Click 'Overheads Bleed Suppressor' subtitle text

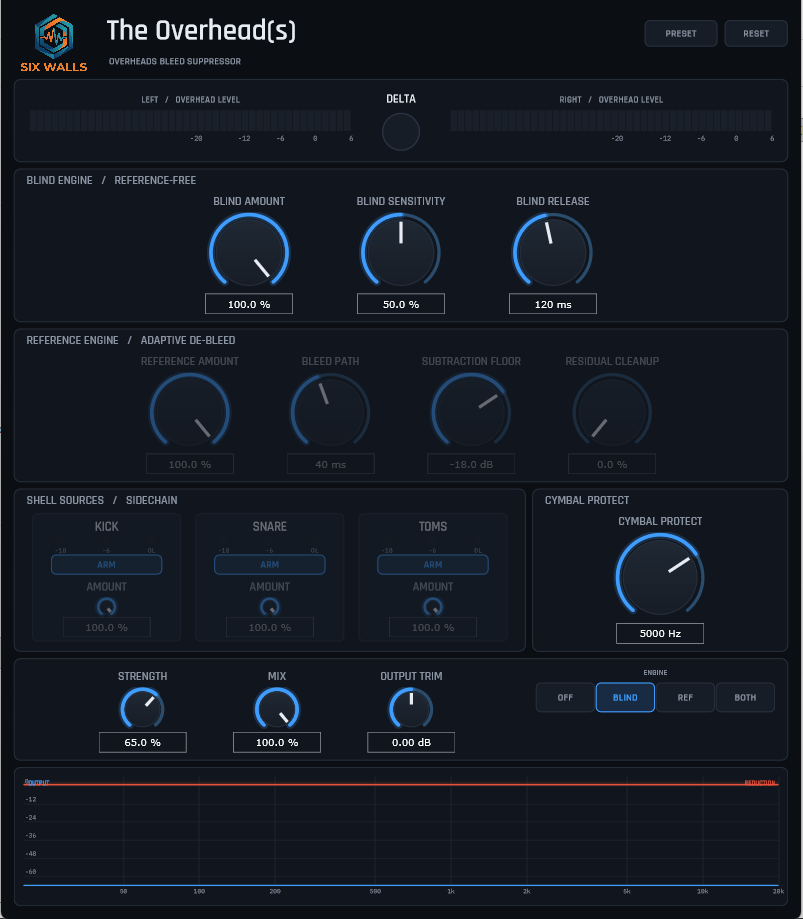tap(175, 61)
